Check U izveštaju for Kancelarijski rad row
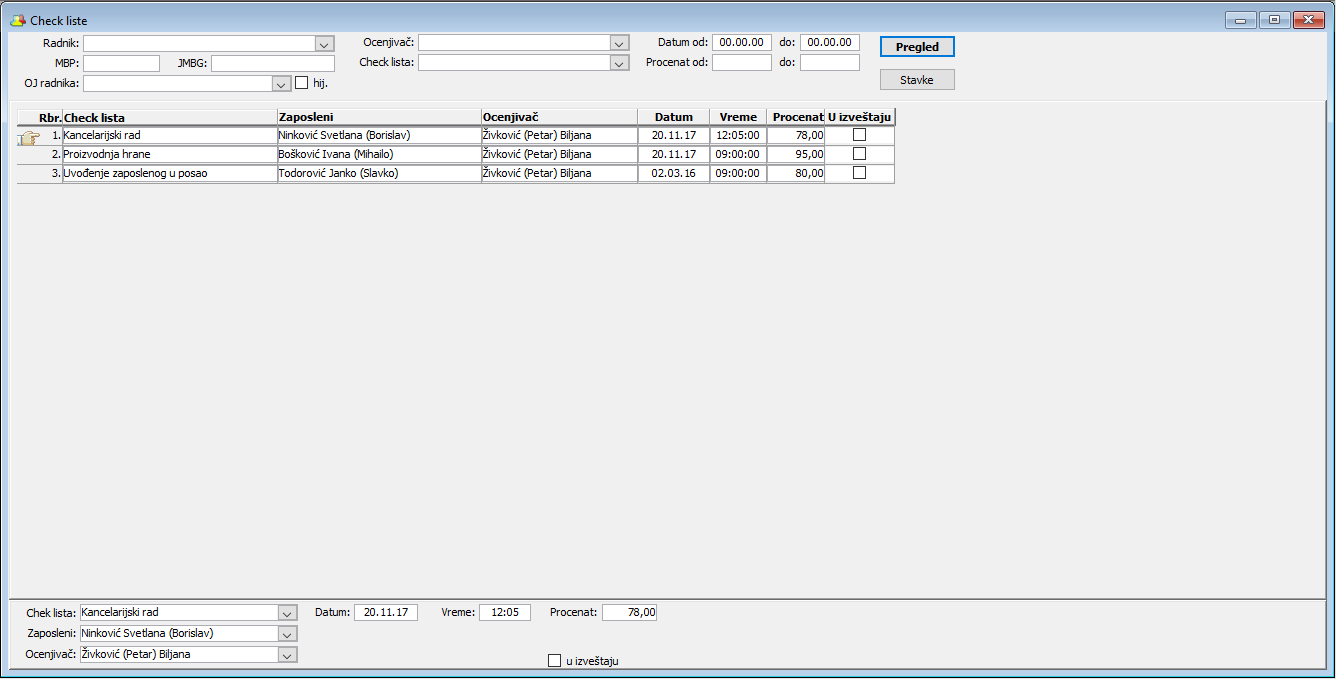The width and height of the screenshot is (1336, 679). pyautogui.click(x=859, y=135)
